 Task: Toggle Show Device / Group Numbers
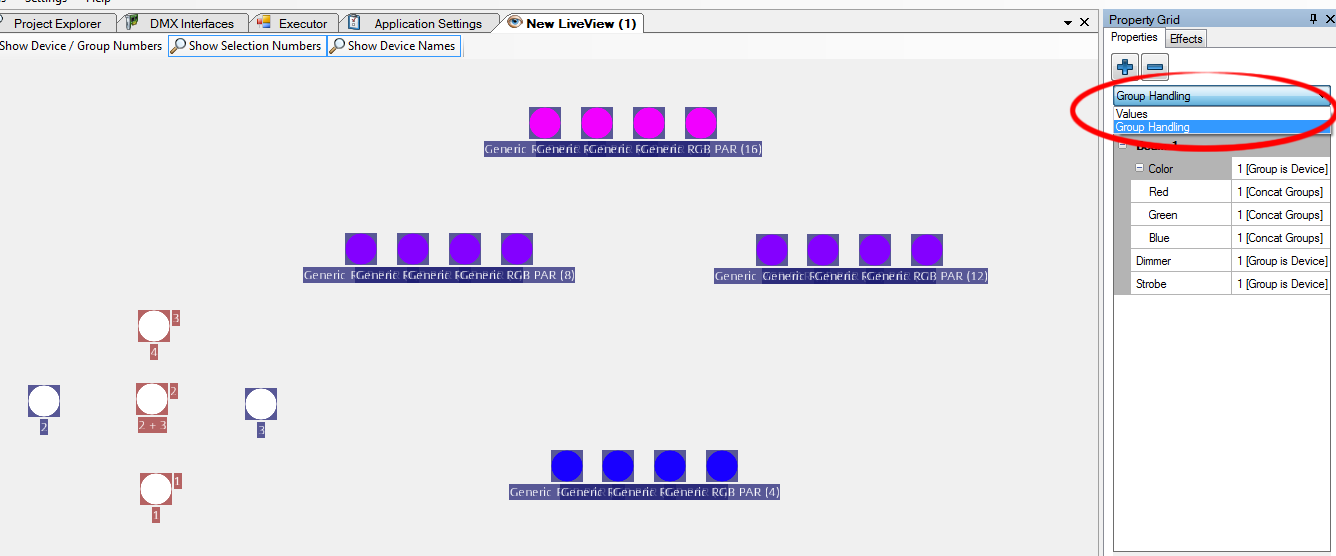(x=81, y=46)
